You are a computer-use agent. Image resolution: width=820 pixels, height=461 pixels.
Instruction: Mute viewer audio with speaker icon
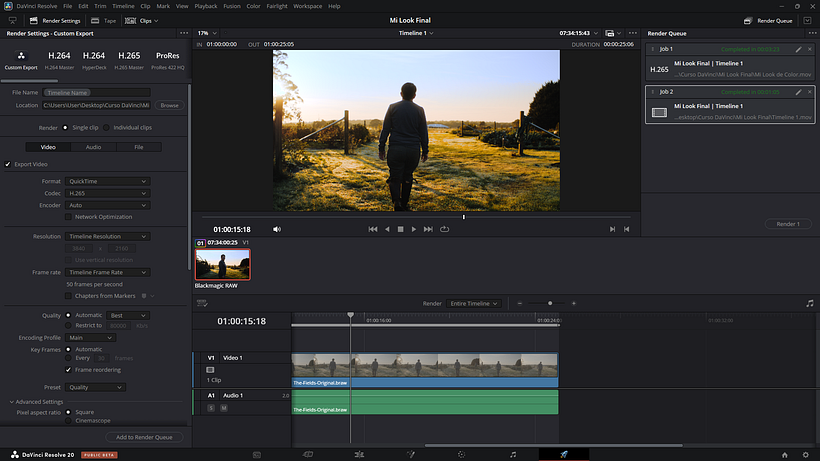277,229
